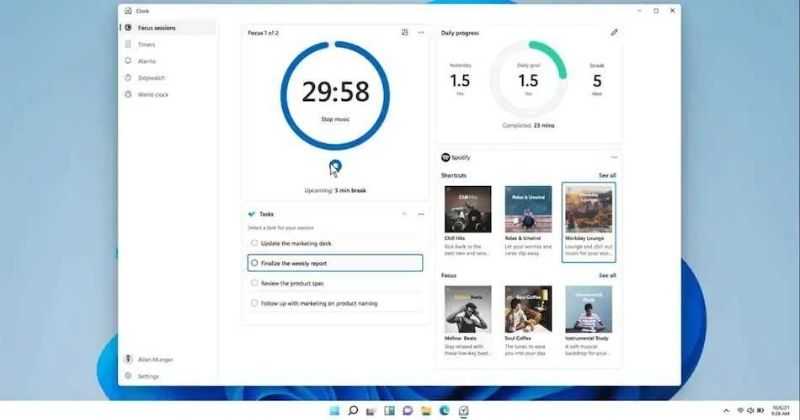Click the user account entry above Settings
The height and width of the screenshot is (420, 800).
[x=168, y=360]
